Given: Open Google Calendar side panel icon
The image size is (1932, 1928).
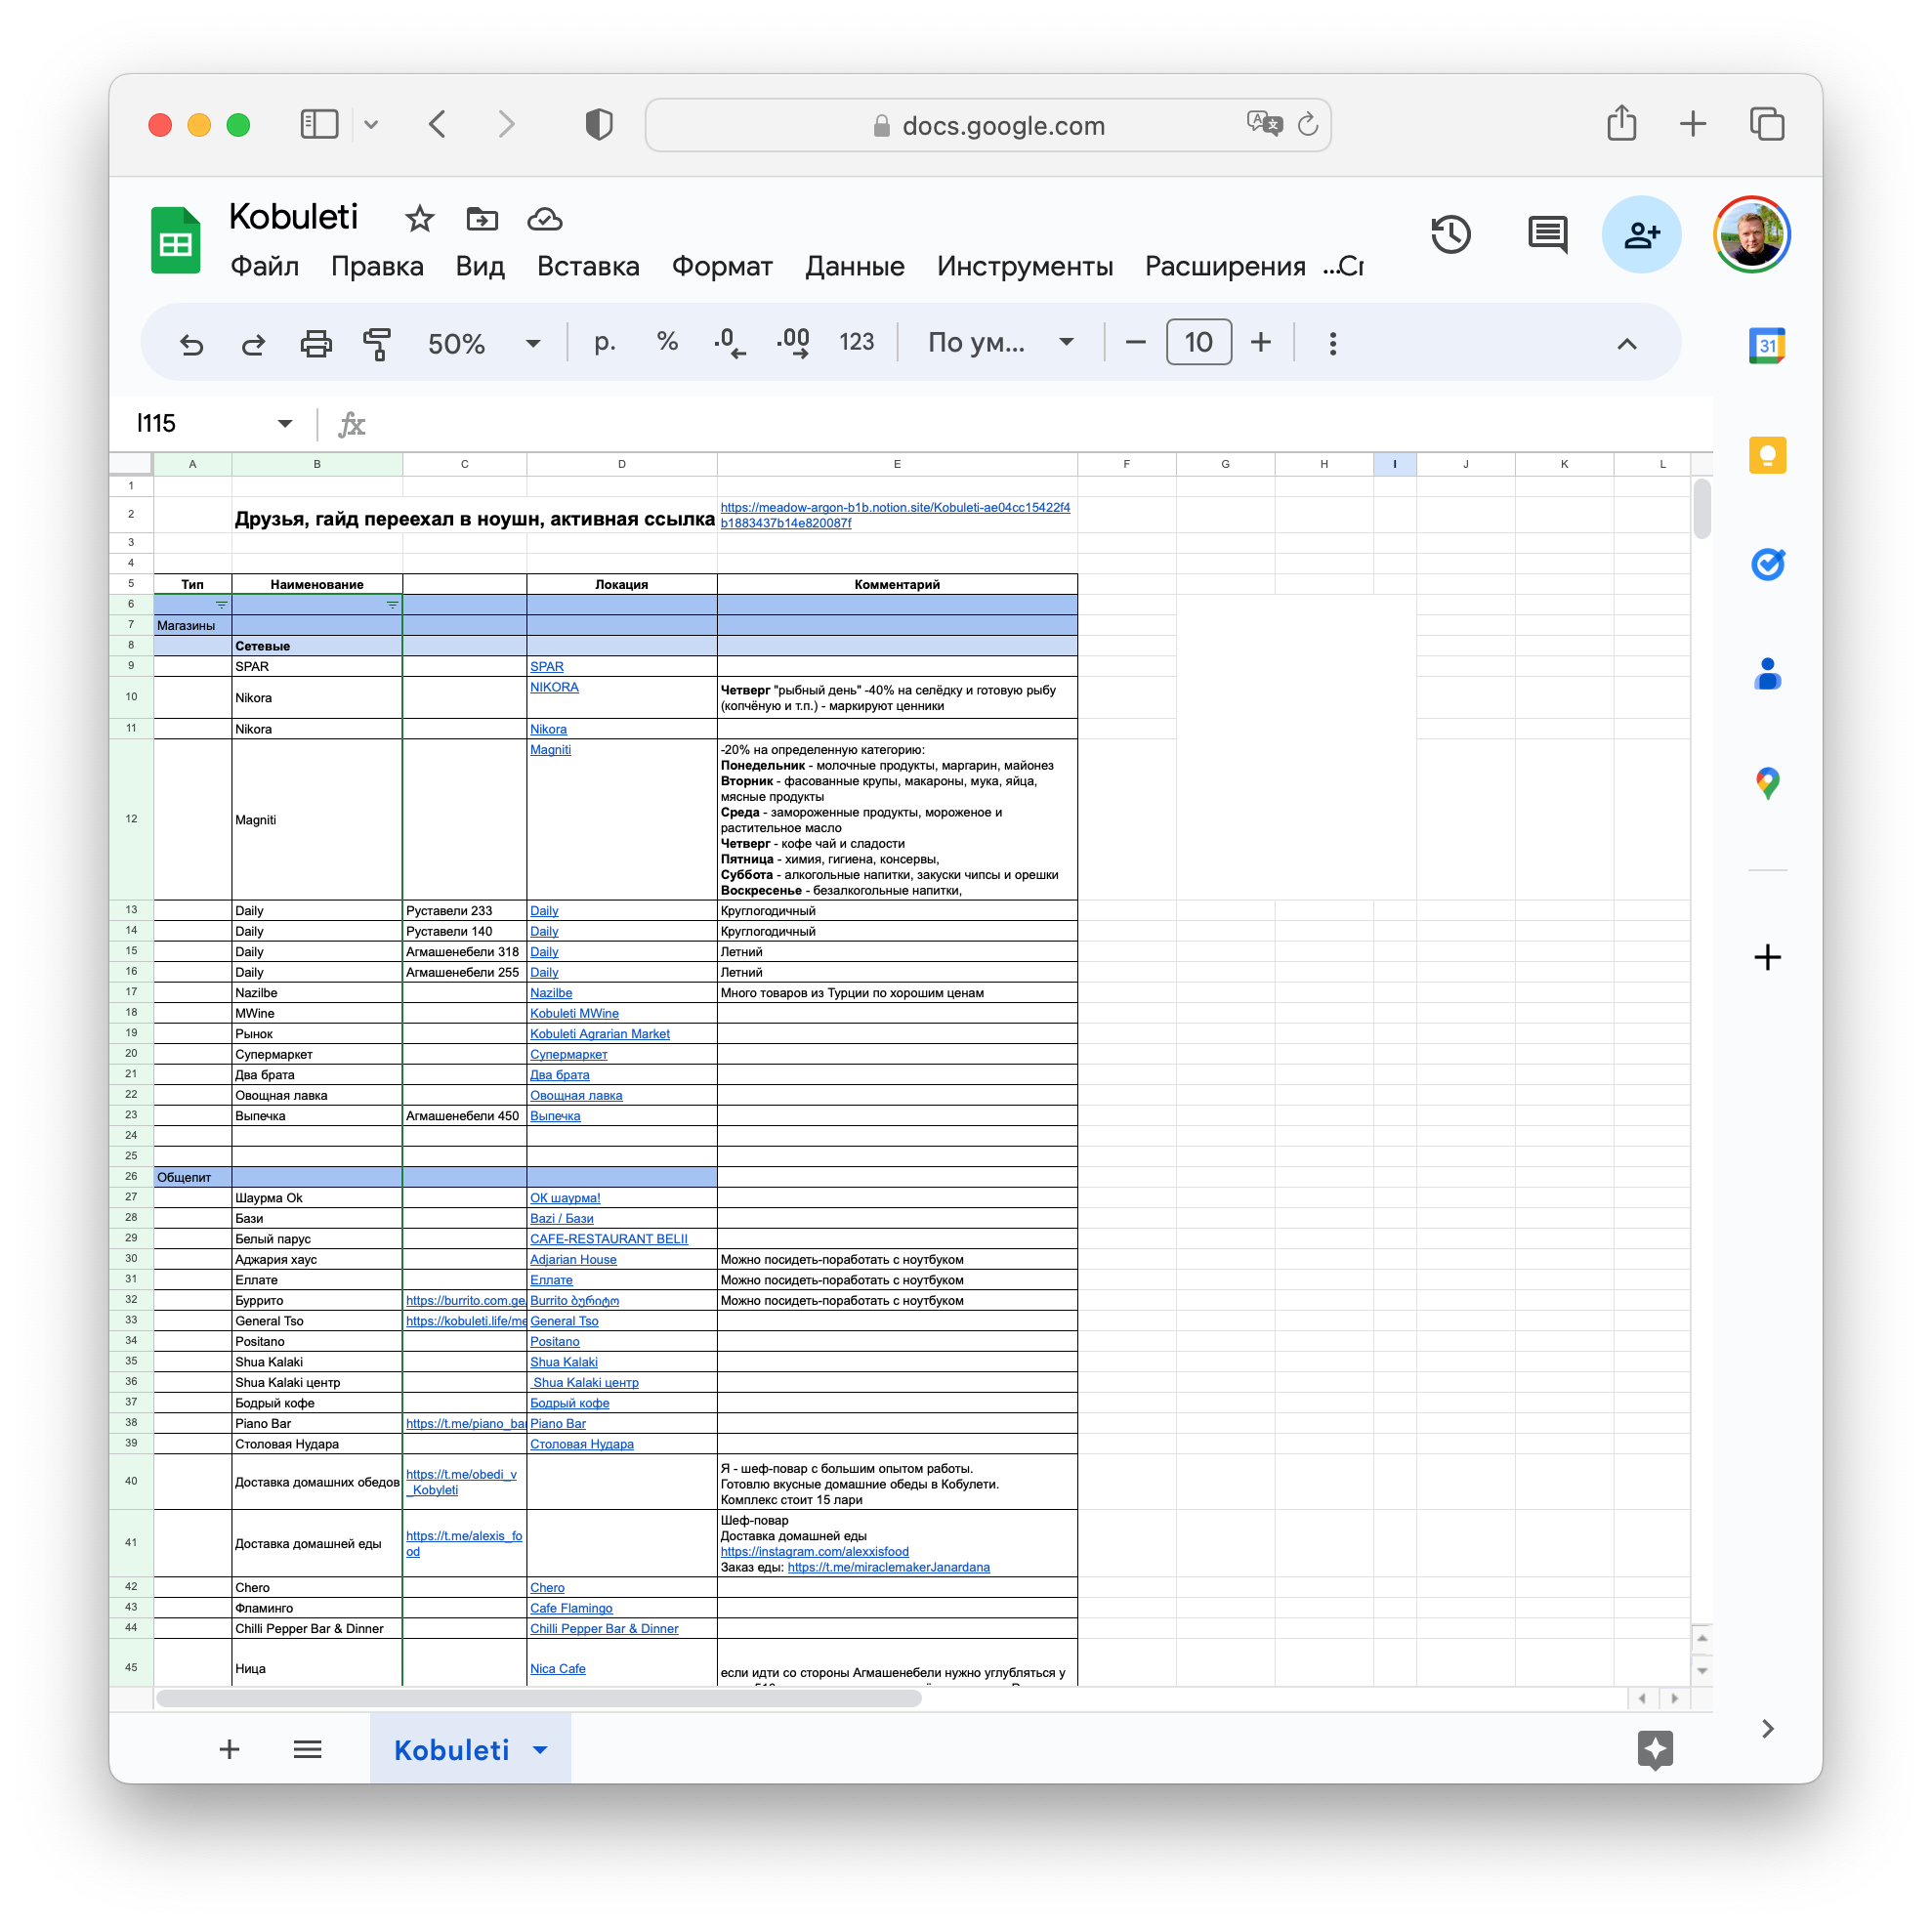Looking at the screenshot, I should coord(1767,346).
